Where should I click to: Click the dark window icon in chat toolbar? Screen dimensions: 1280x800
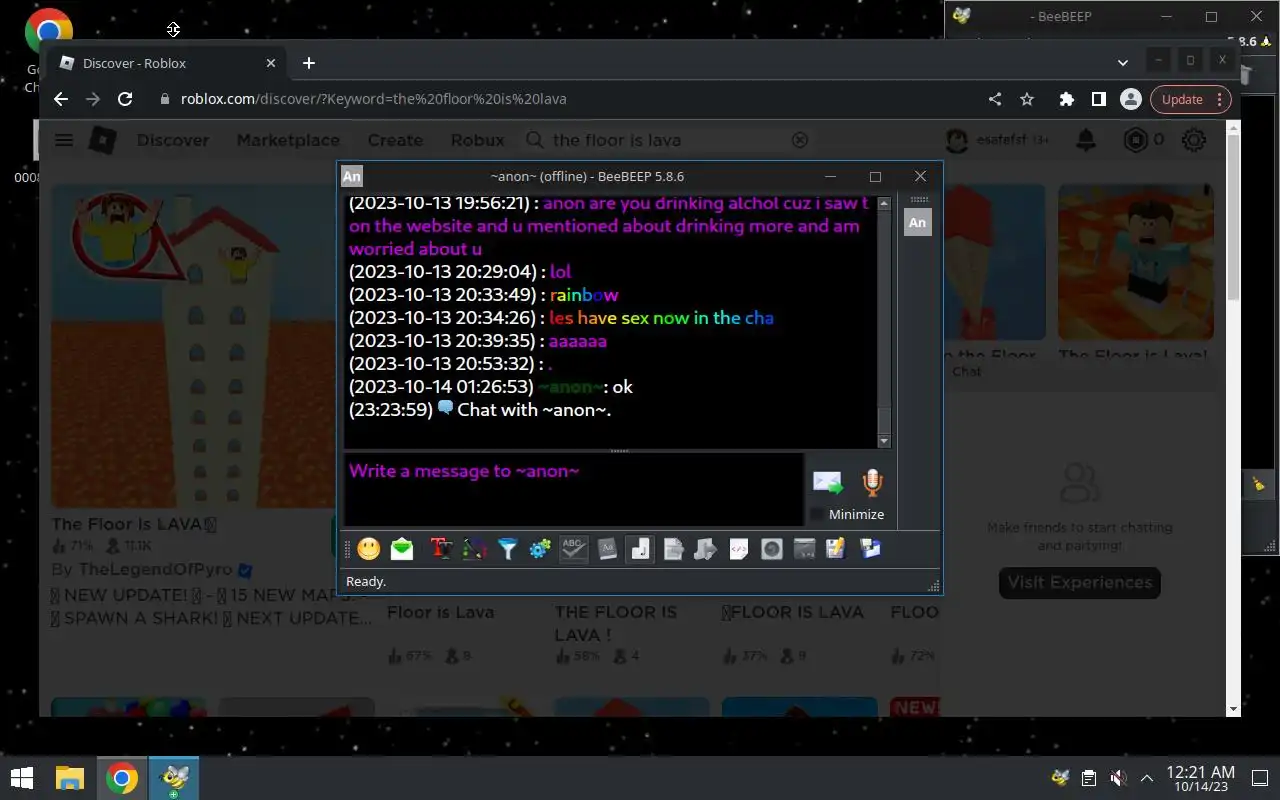(805, 549)
